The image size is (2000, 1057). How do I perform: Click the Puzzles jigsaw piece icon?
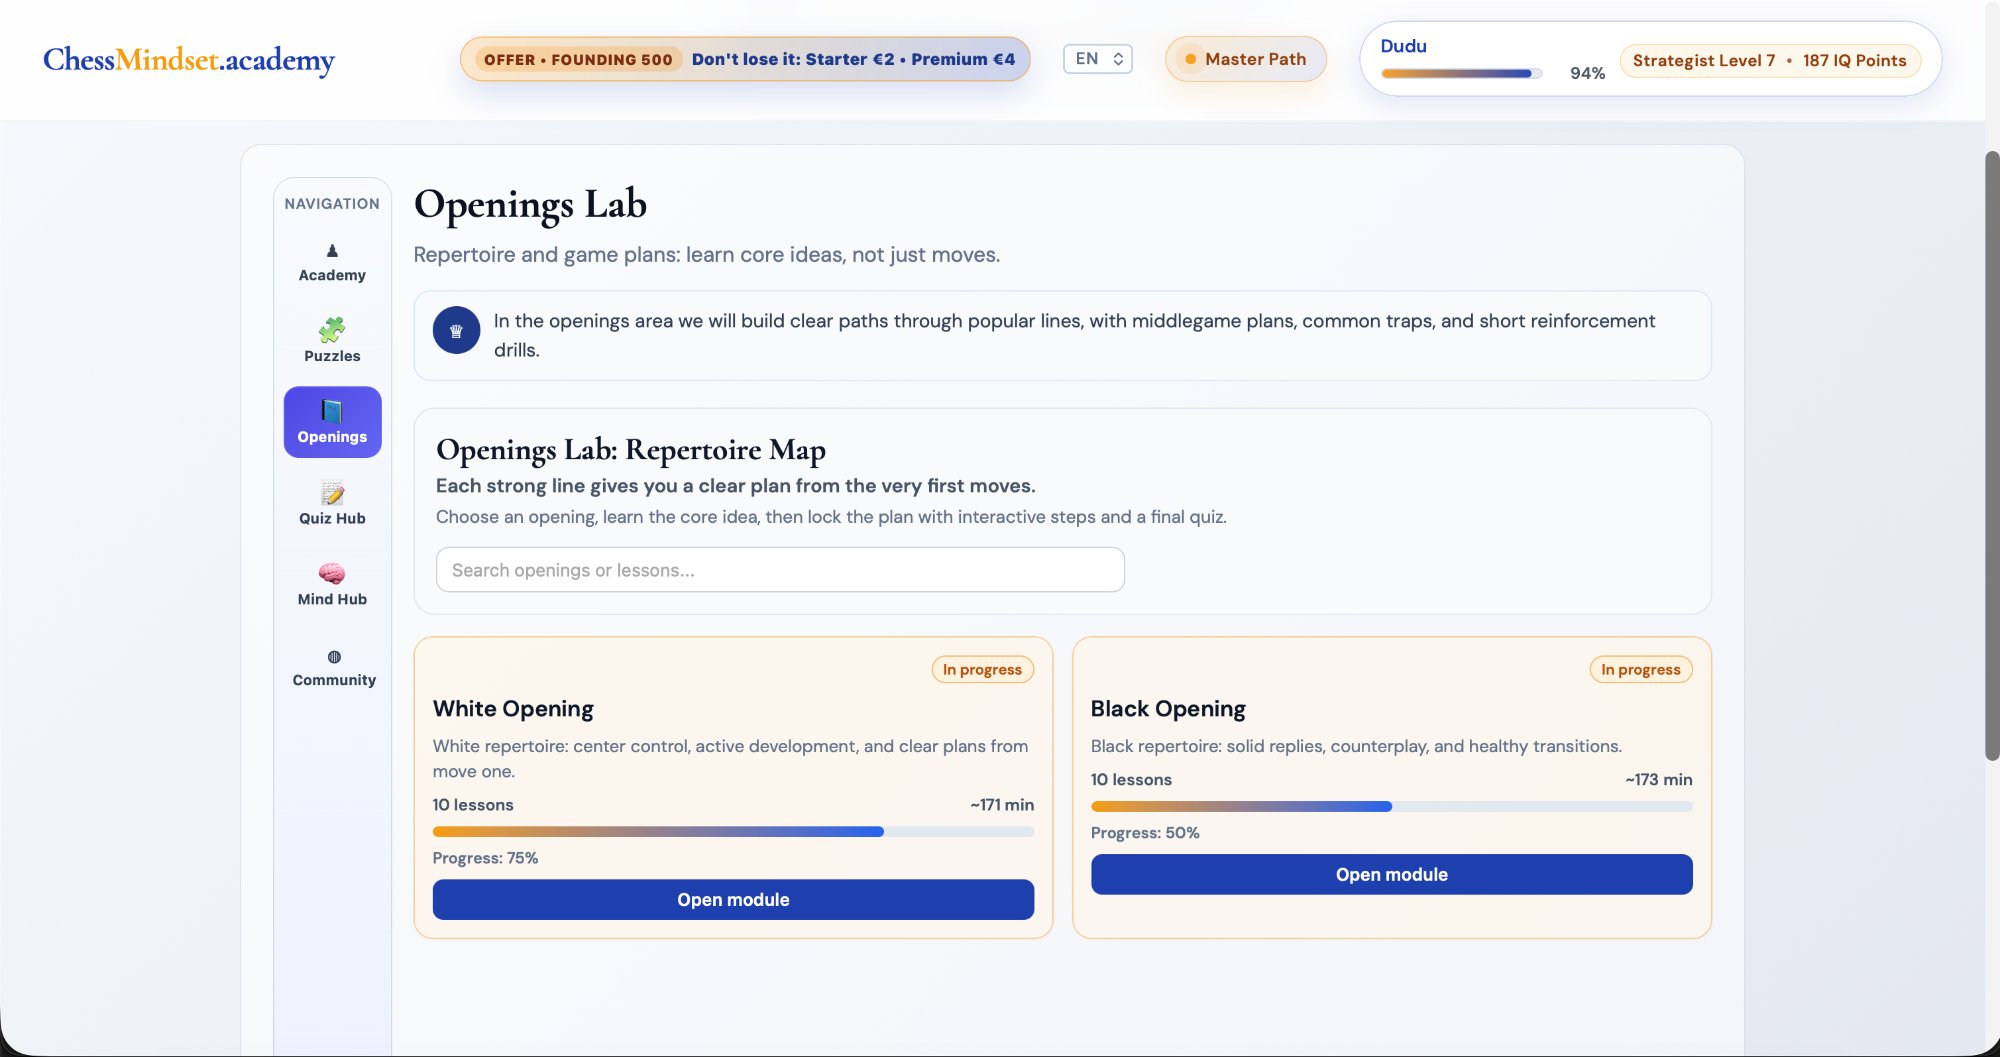click(x=332, y=329)
